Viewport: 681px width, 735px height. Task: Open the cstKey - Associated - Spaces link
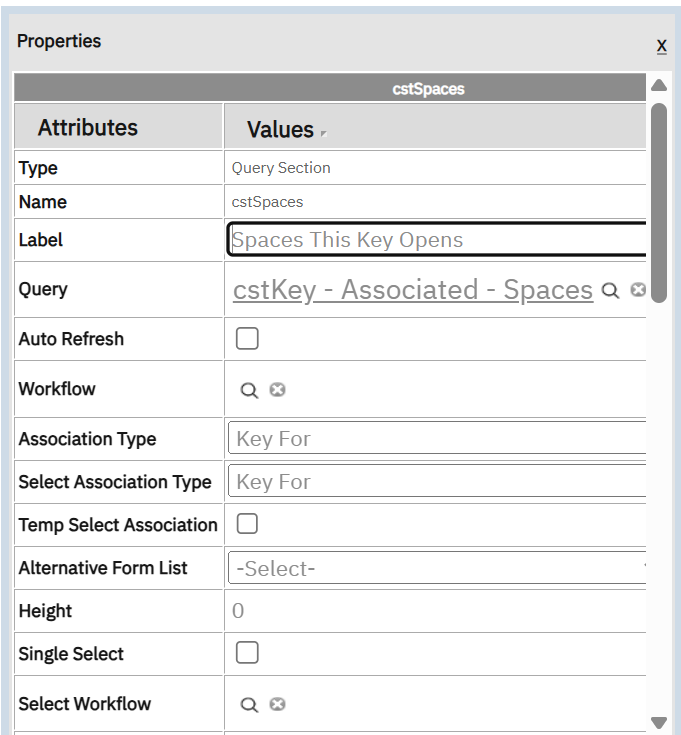[x=413, y=289]
